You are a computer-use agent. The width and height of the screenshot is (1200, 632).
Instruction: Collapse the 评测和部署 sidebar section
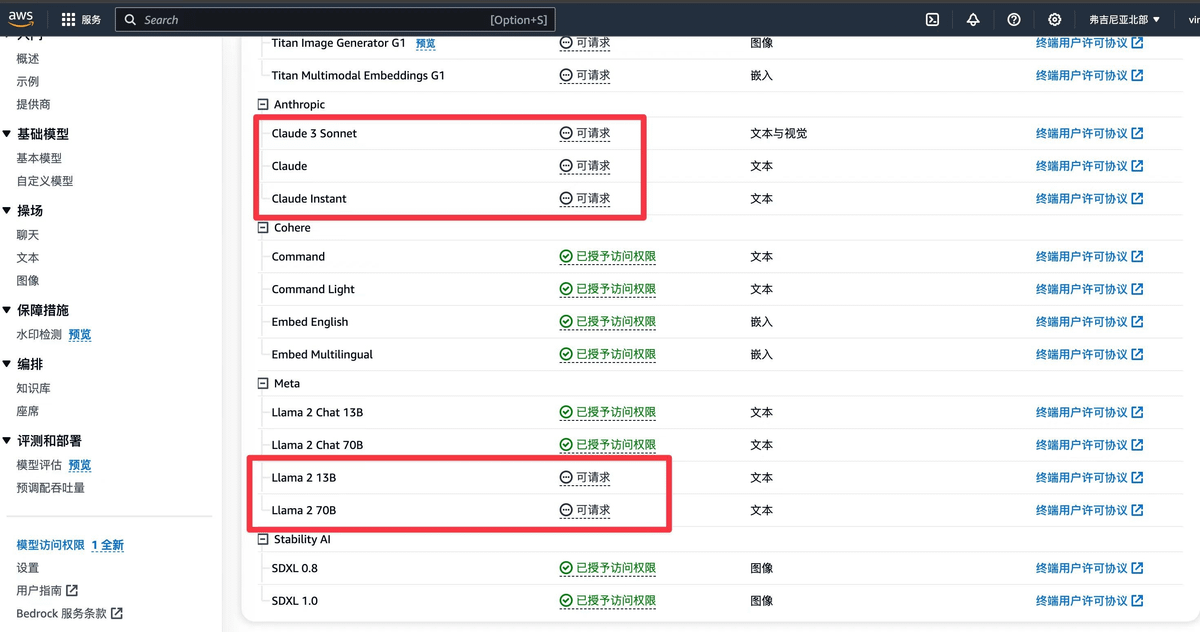click(7, 441)
